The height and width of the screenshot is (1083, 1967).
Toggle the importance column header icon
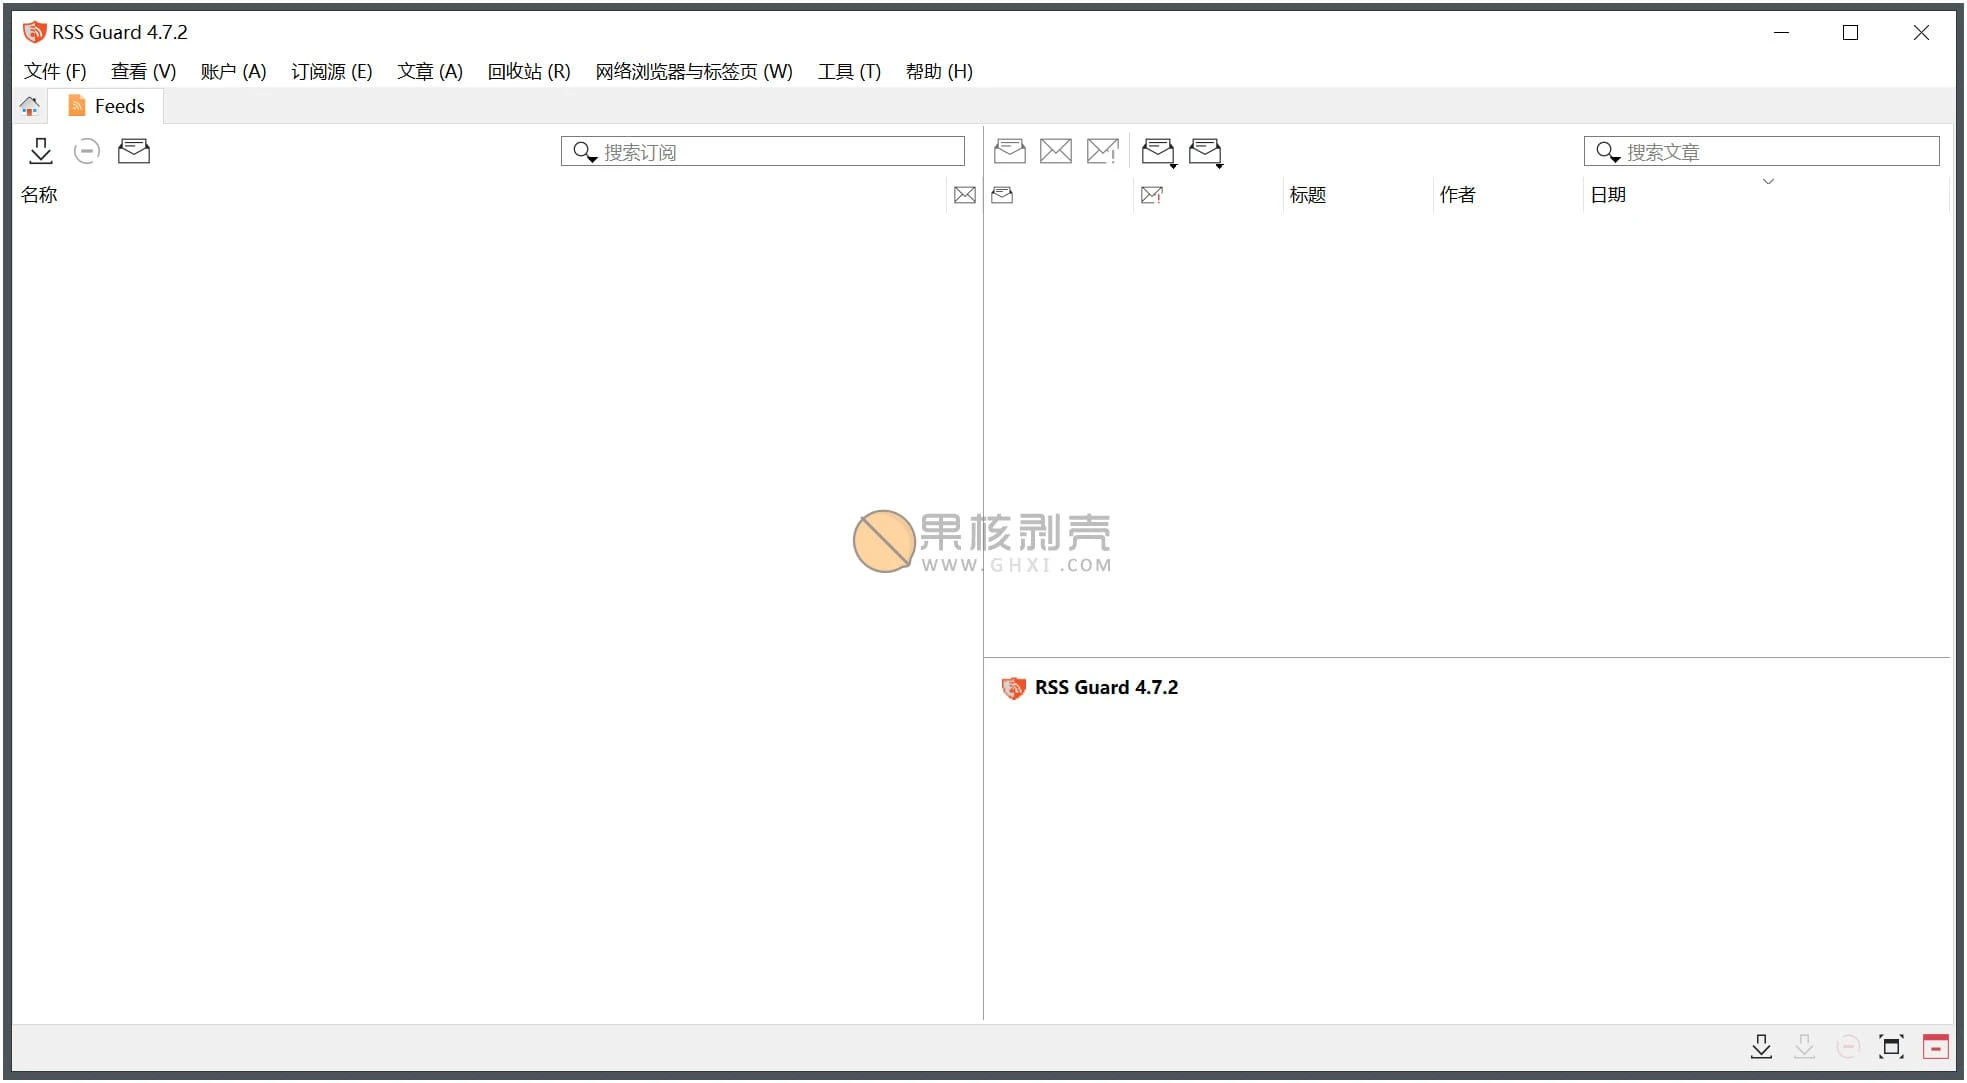(1151, 194)
